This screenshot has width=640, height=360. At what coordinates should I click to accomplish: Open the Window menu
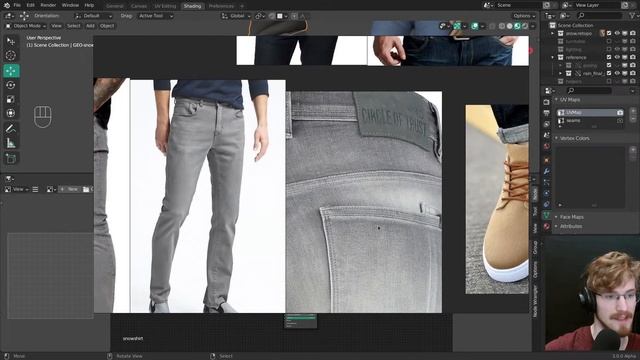tap(70, 5)
